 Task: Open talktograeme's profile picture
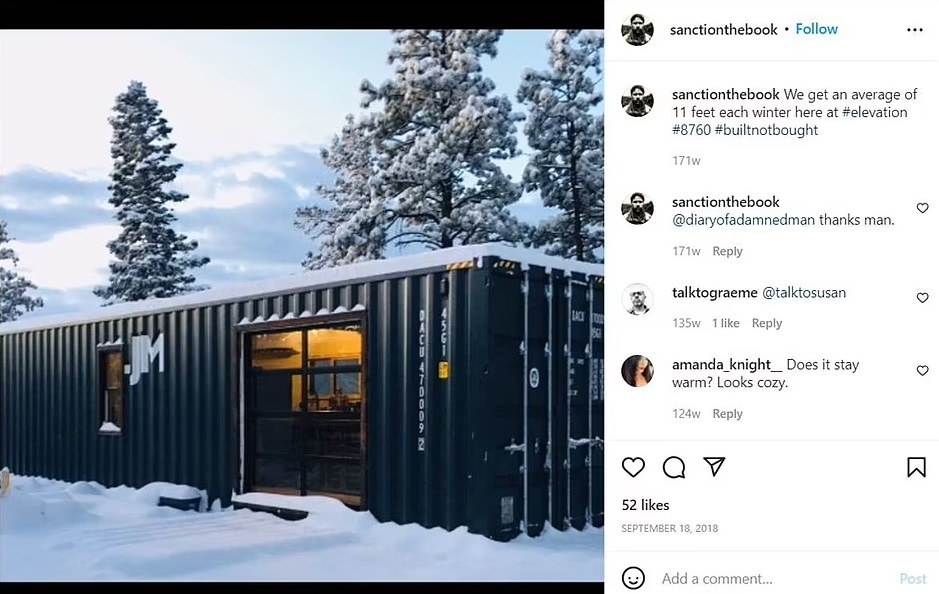click(x=637, y=299)
